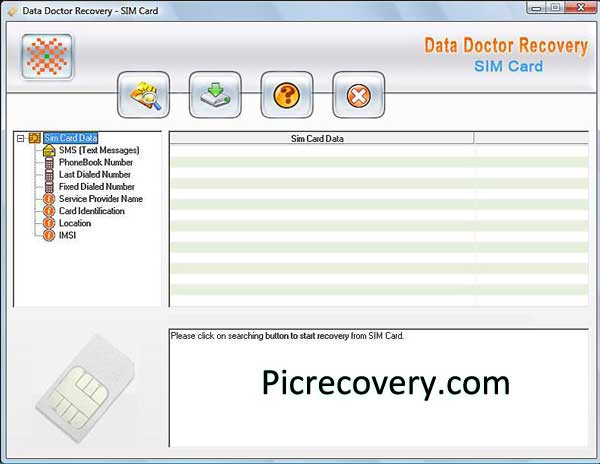Viewport: 600px width, 464px height.
Task: Select IMSI tree item
Action: [67, 236]
